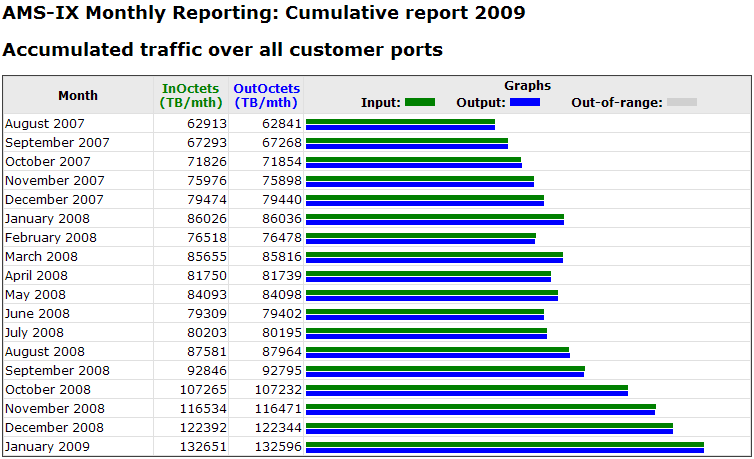Screen dimensions: 754x459
Task: Select the August 2008 row label
Action: point(45,352)
